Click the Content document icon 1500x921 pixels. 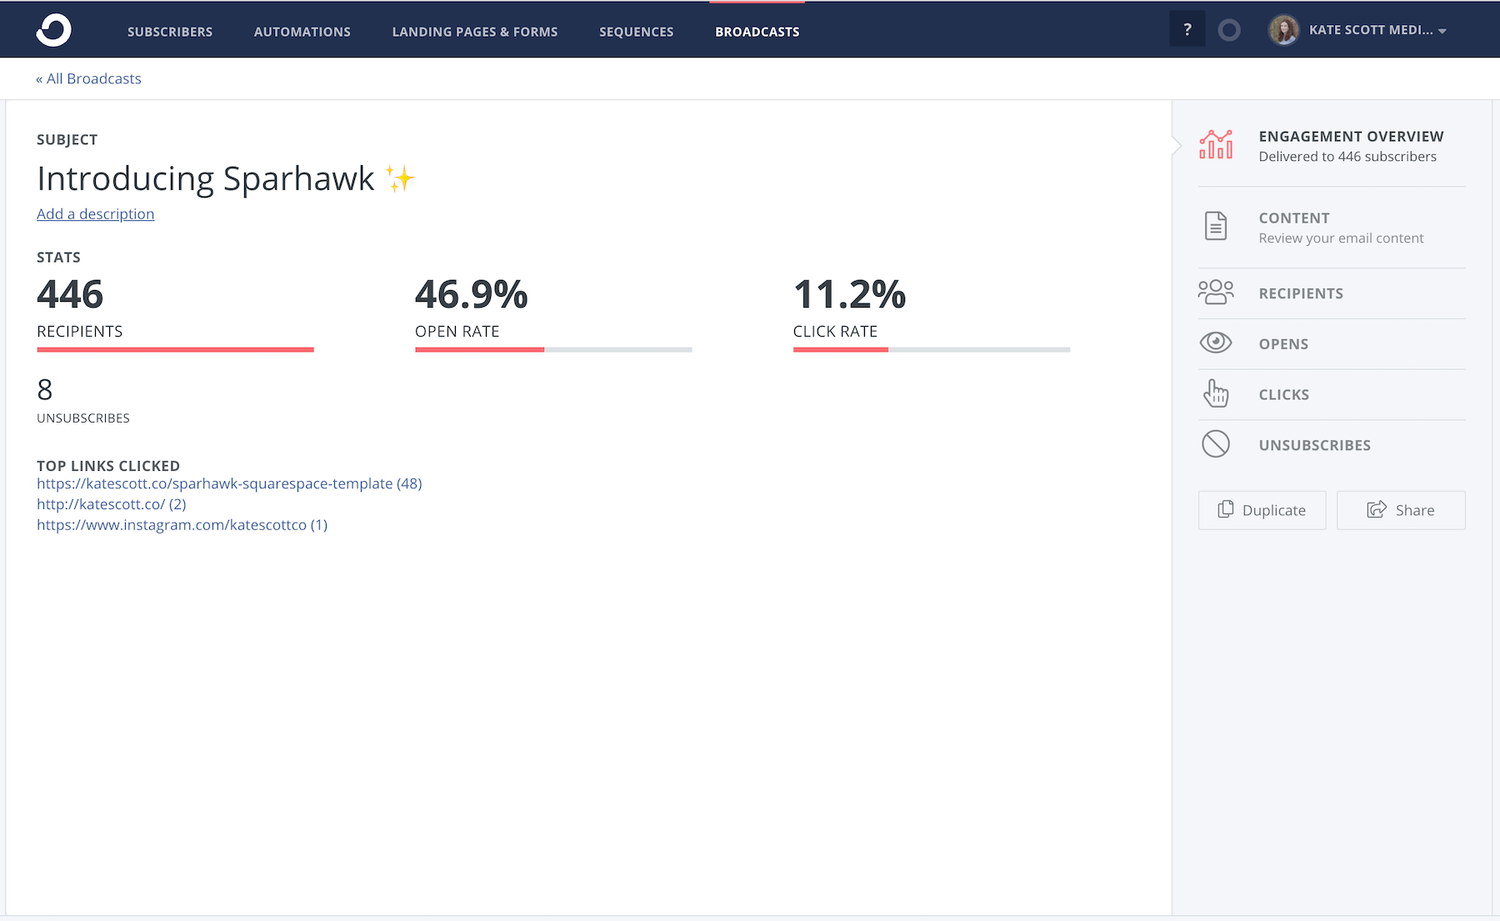coord(1216,226)
